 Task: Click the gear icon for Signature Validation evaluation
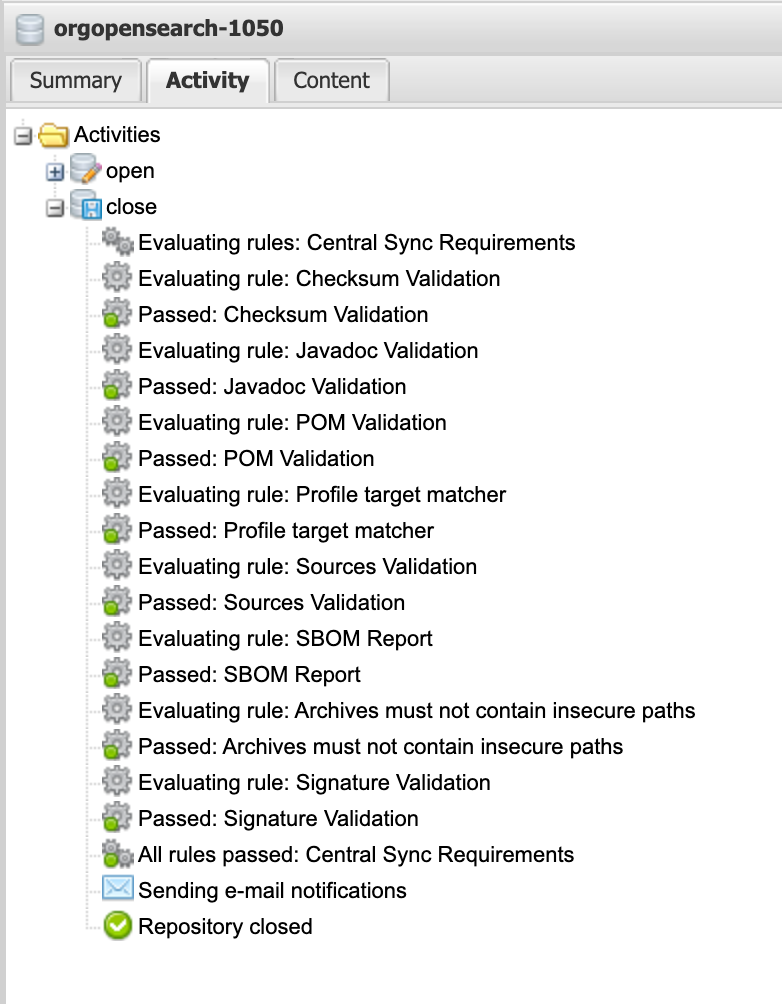pyautogui.click(x=119, y=782)
